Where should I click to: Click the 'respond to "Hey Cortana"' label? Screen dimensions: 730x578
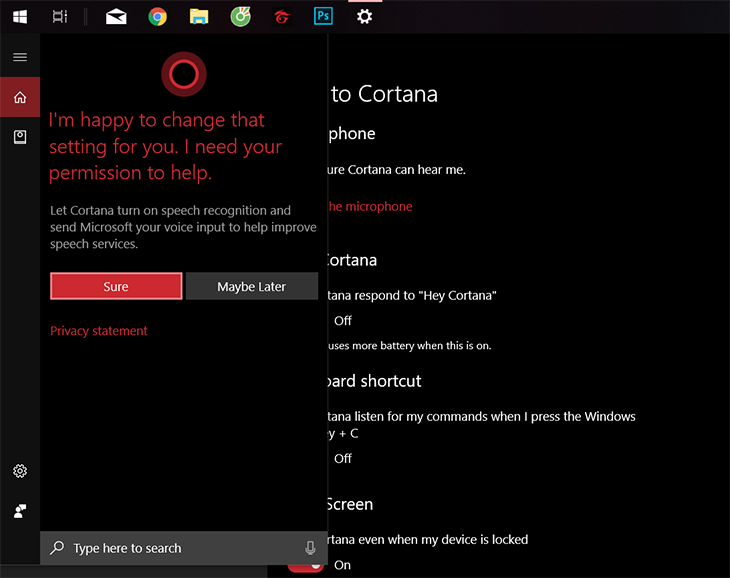coord(412,296)
